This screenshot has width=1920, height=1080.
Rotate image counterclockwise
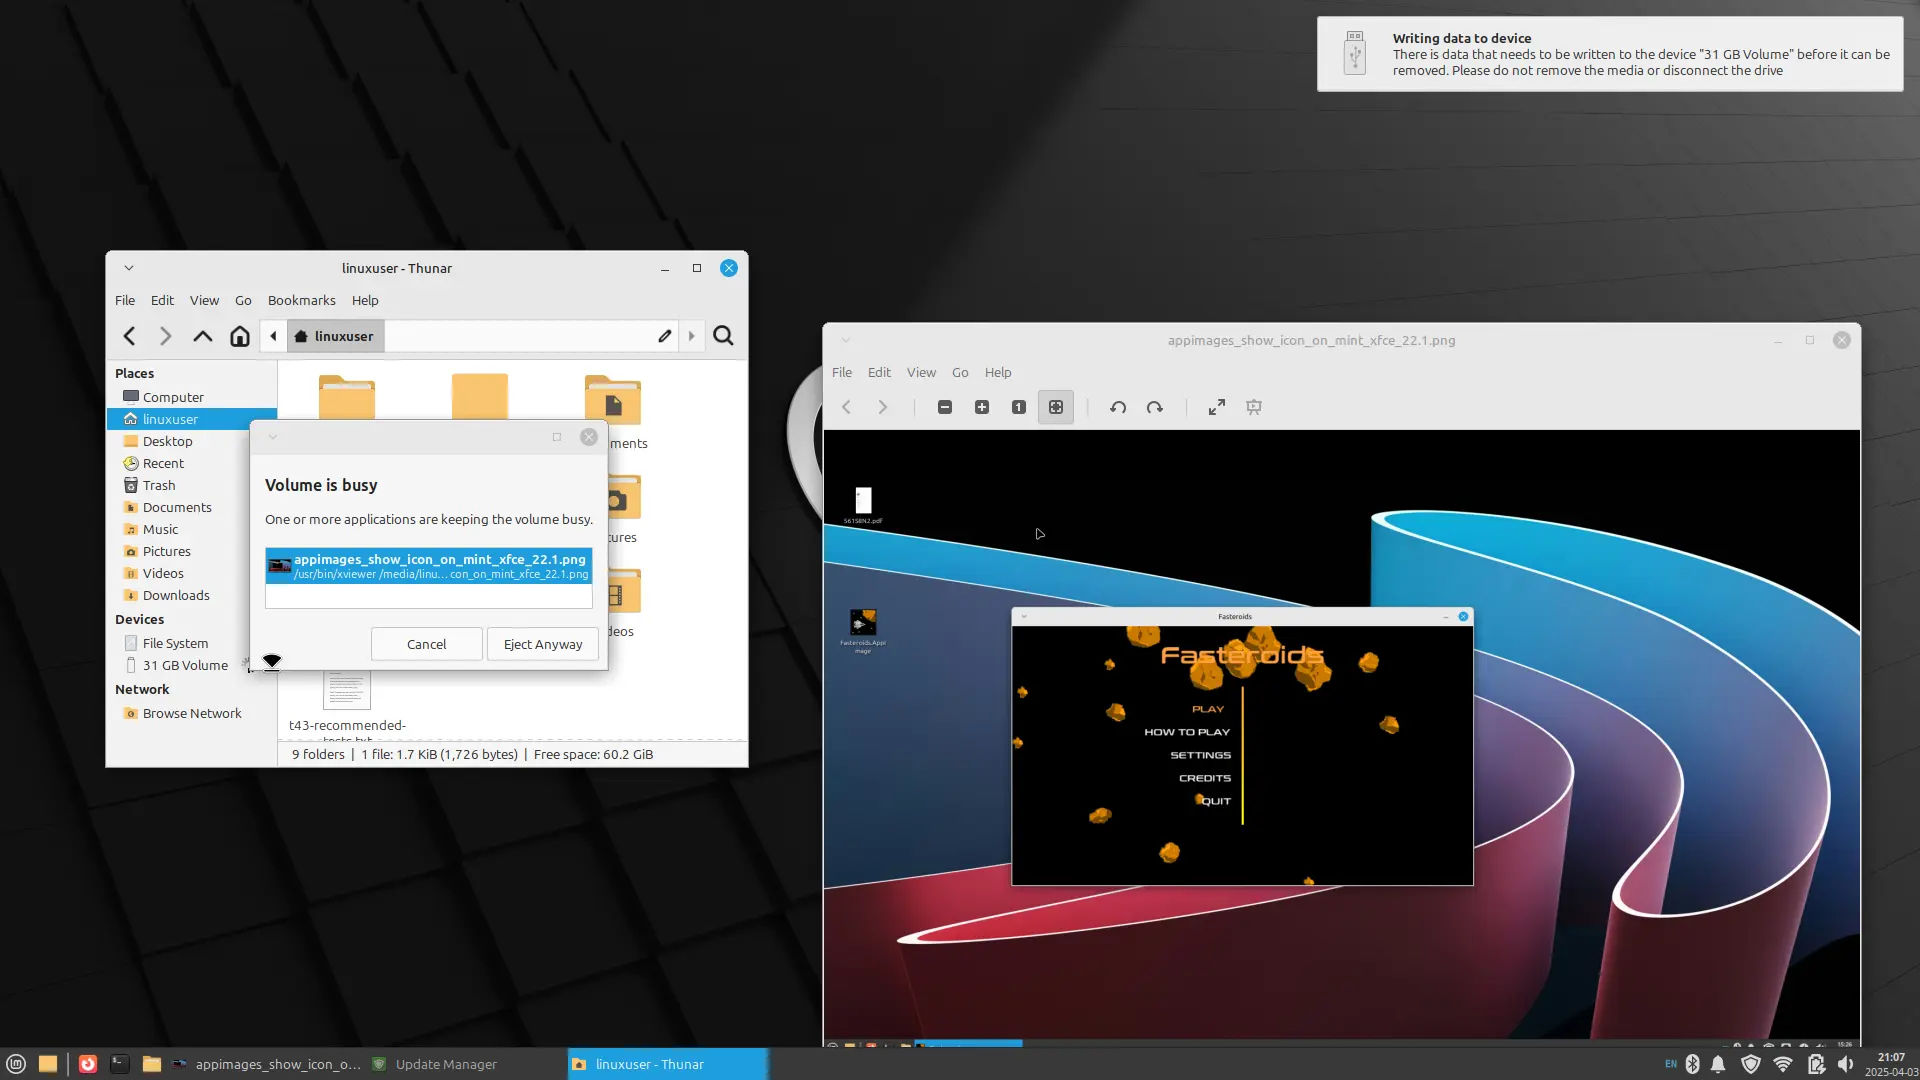coord(1118,407)
